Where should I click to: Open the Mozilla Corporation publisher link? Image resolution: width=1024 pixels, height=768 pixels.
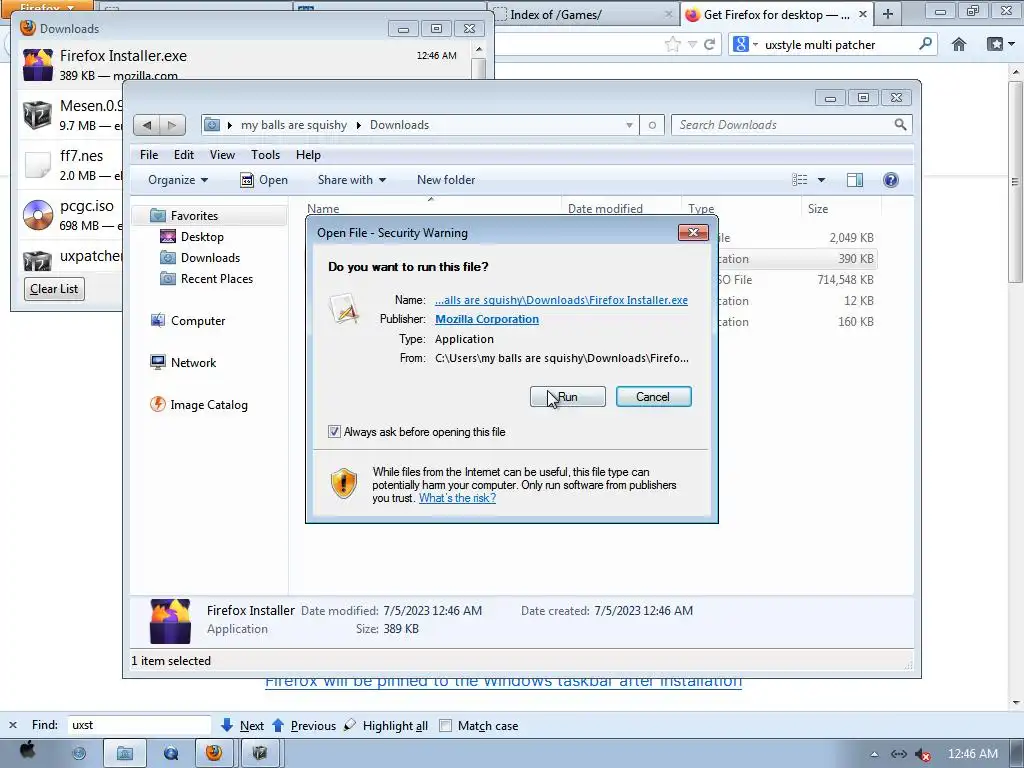tap(487, 319)
